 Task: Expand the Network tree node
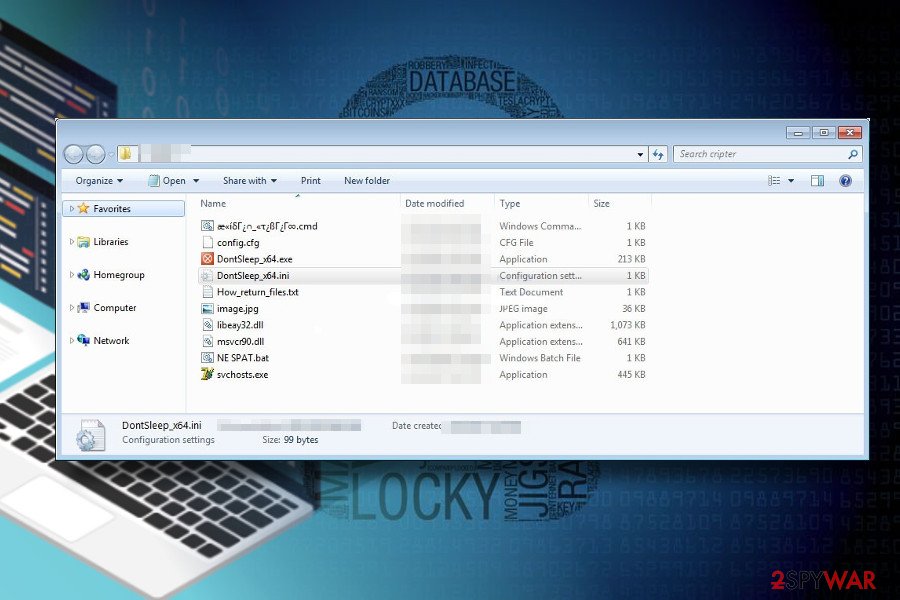(x=71, y=340)
